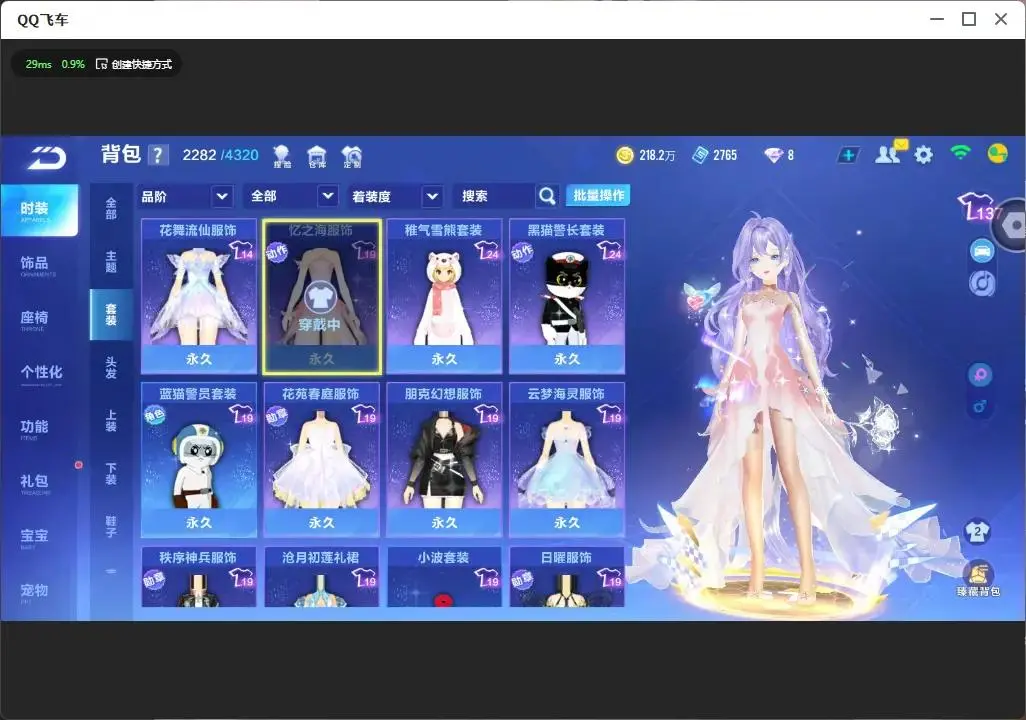Click the green Wi-Fi signal icon

tap(961, 153)
